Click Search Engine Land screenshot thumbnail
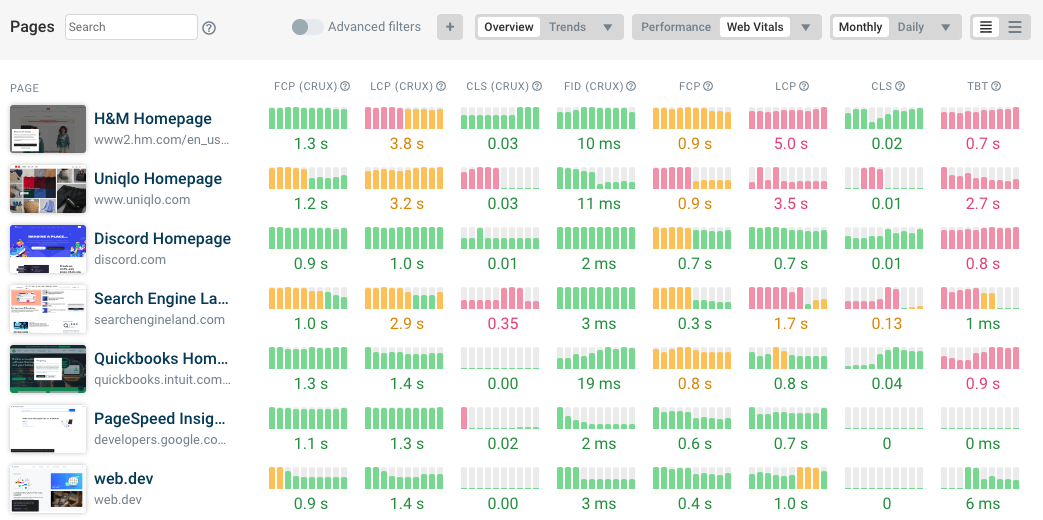 pos(48,309)
